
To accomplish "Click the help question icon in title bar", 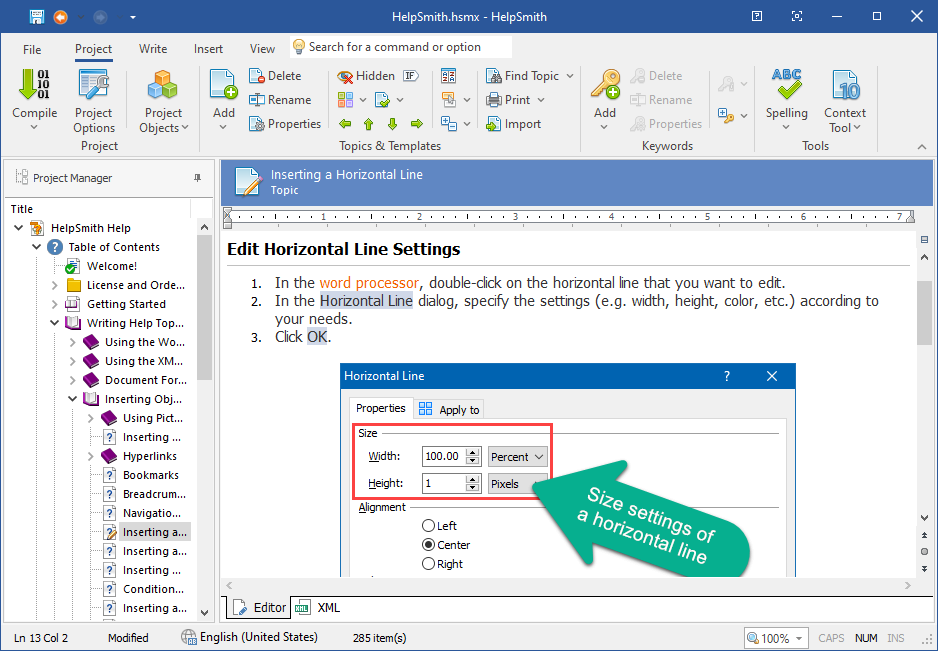I will pyautogui.click(x=757, y=16).
